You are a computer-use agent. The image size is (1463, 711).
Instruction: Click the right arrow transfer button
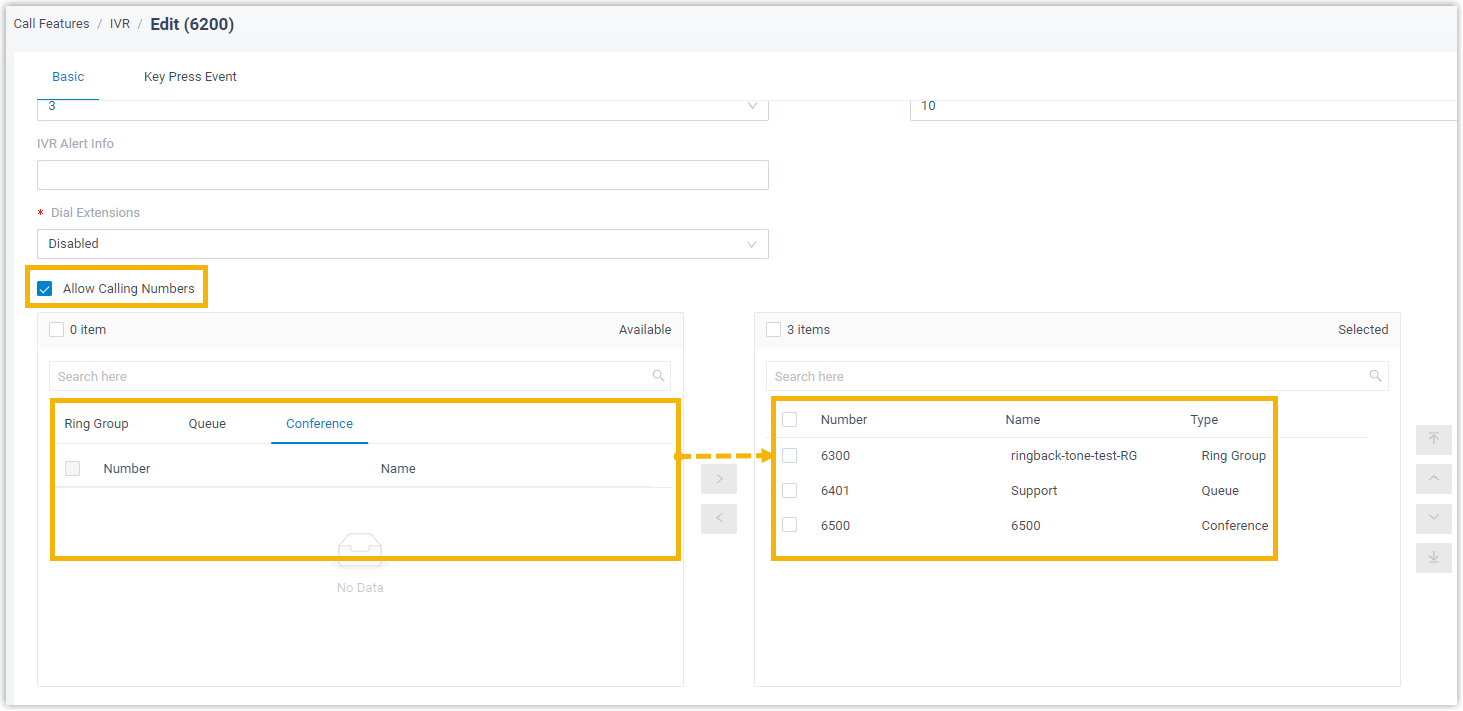(x=718, y=480)
